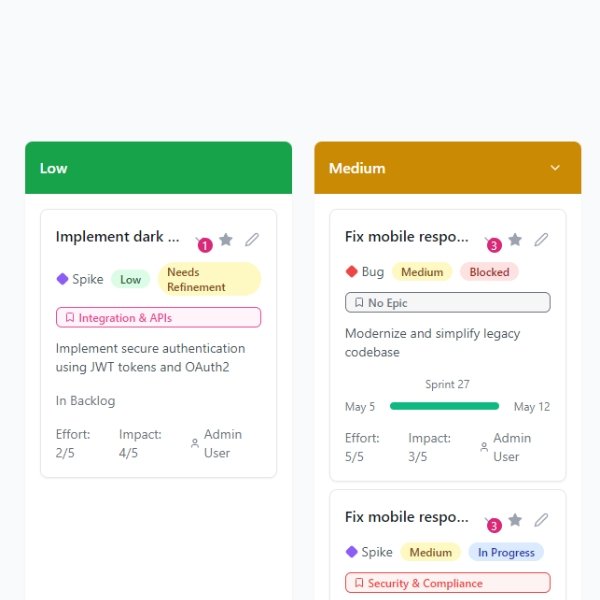This screenshot has width=600, height=600.
Task: Star the first Fix mobile respo card
Action: 515,240
